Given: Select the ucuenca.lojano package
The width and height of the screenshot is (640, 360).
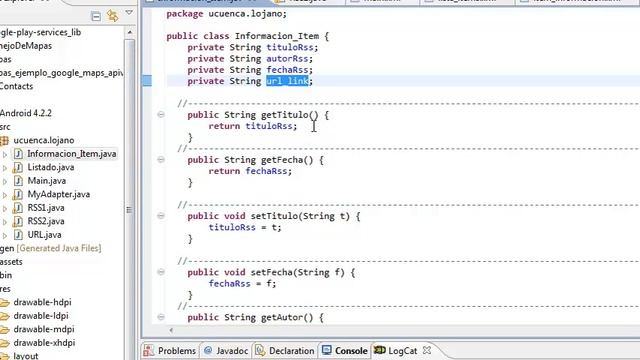Looking at the screenshot, I should (44, 140).
